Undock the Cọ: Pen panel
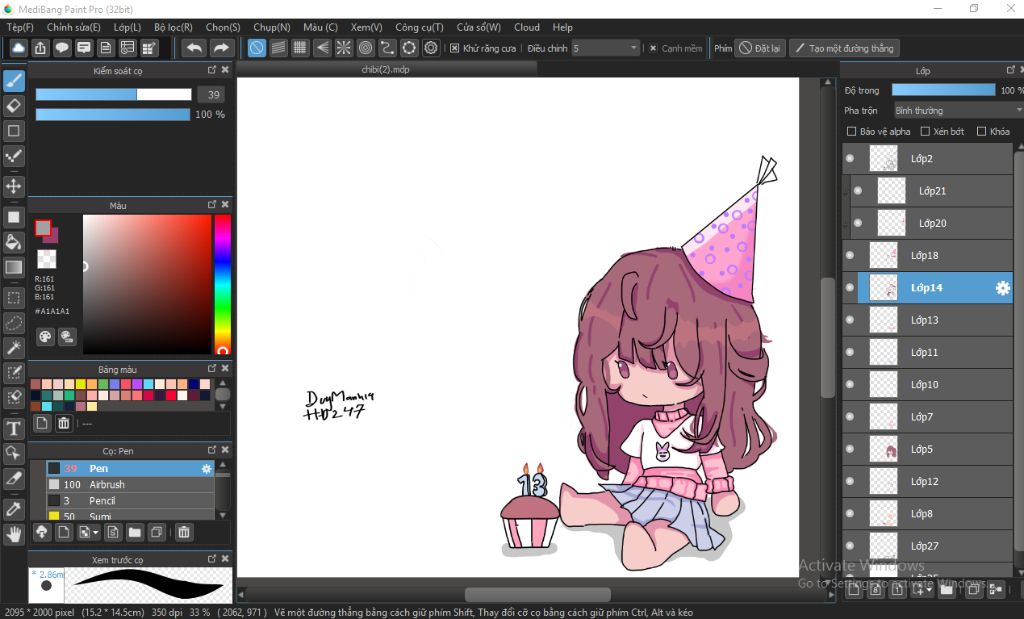Viewport: 1024px width, 619px height. click(x=212, y=450)
